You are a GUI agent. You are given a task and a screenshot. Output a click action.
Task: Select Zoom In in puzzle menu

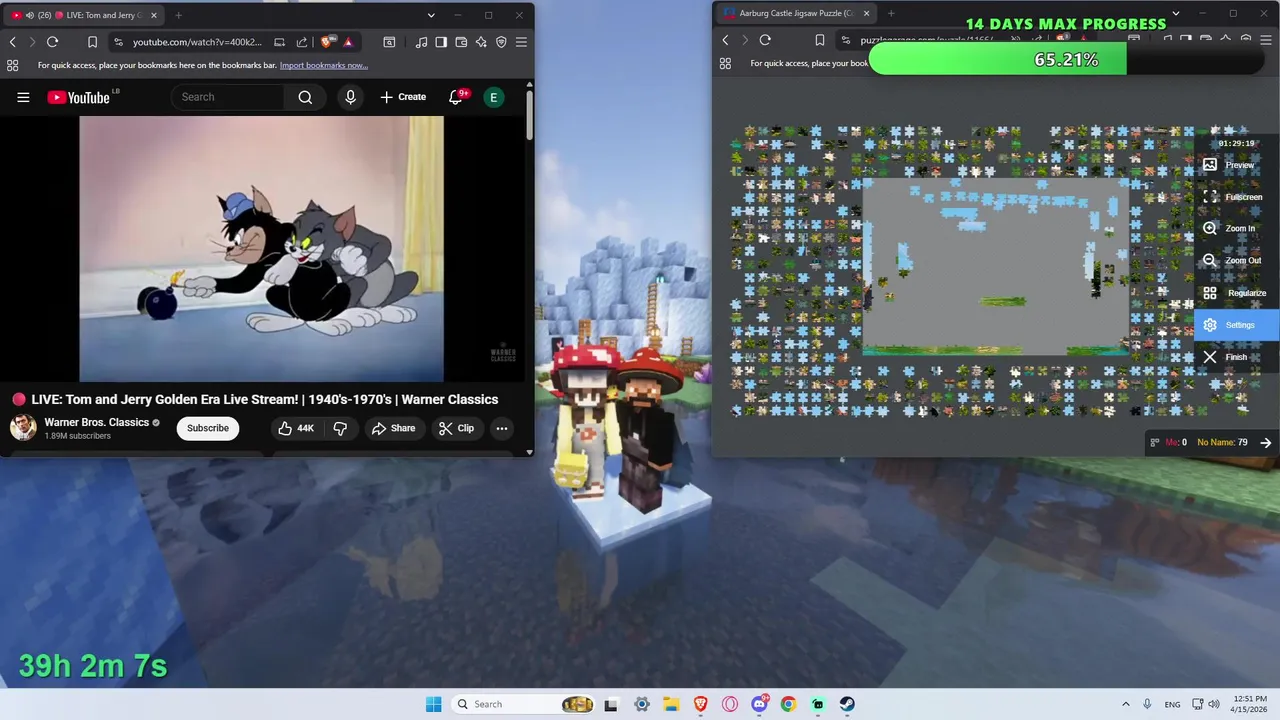(x=1236, y=228)
